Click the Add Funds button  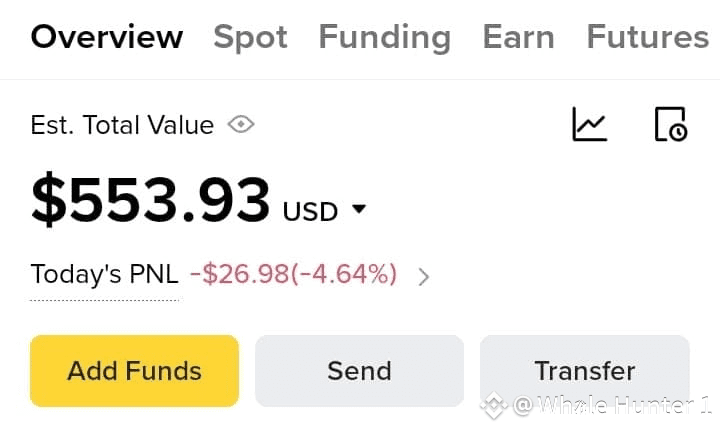134,371
